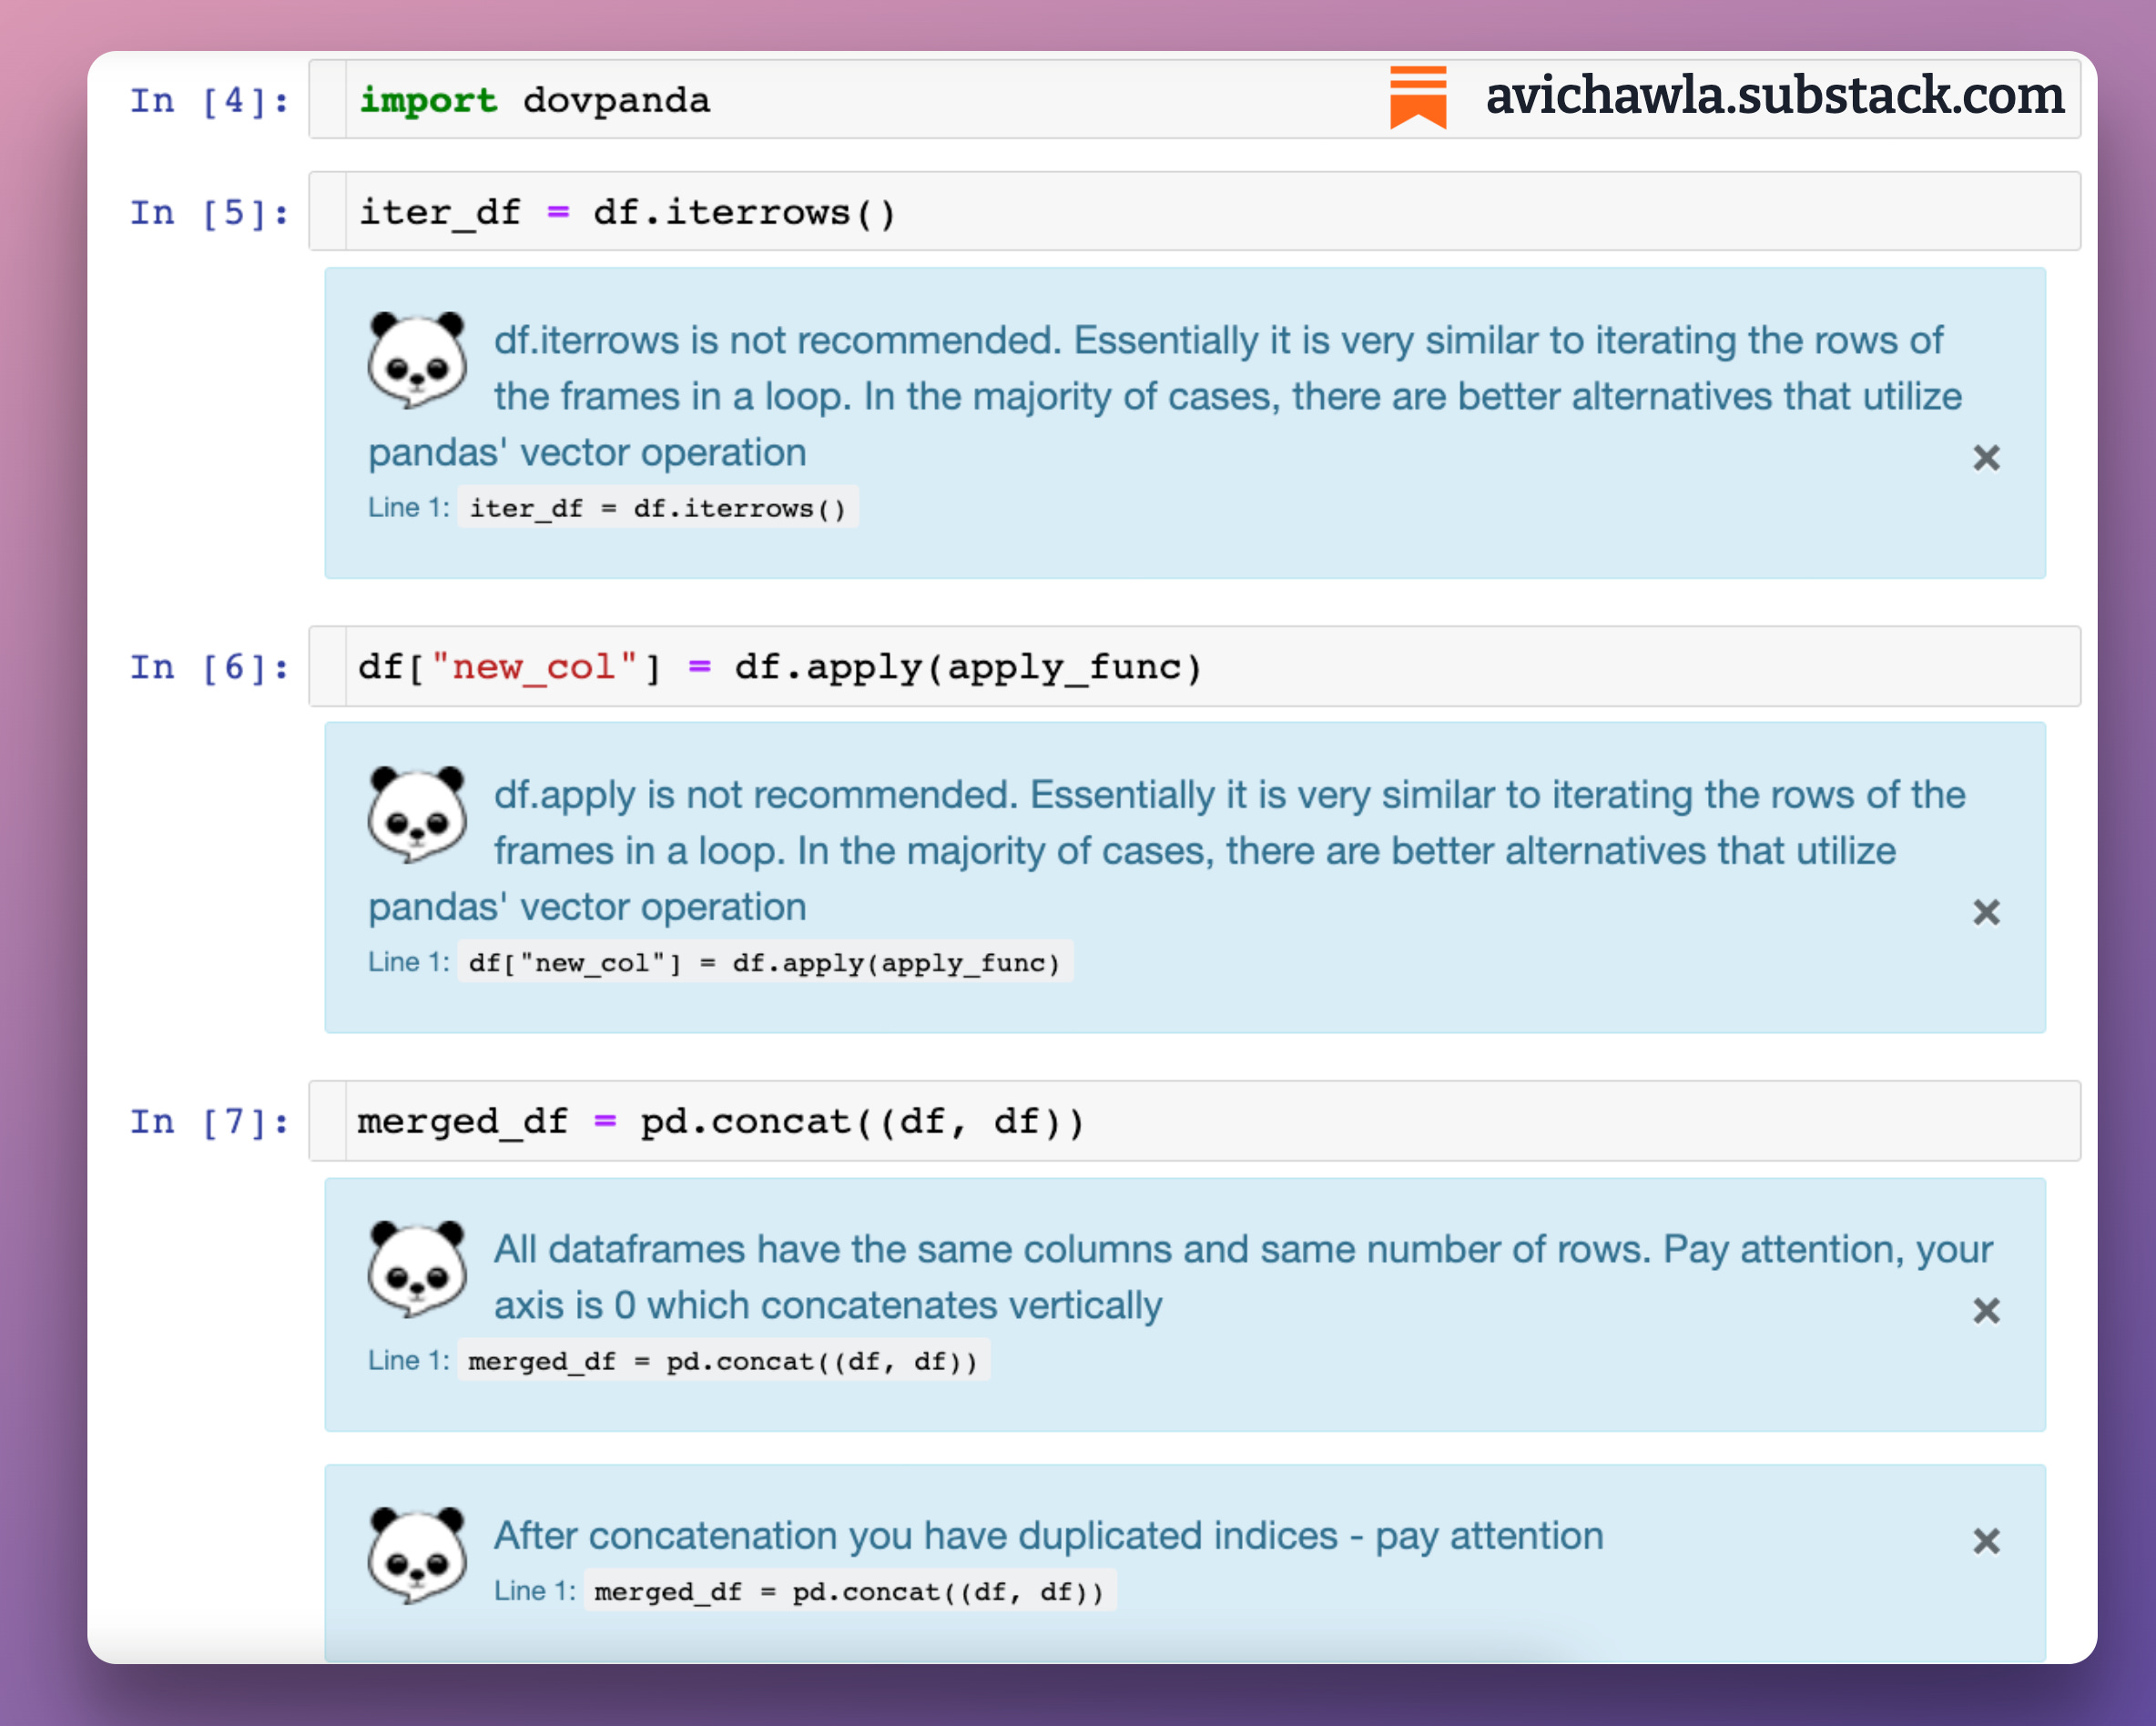
Task: Click the df.apply(apply_func) code cell
Action: (x=1300, y=667)
